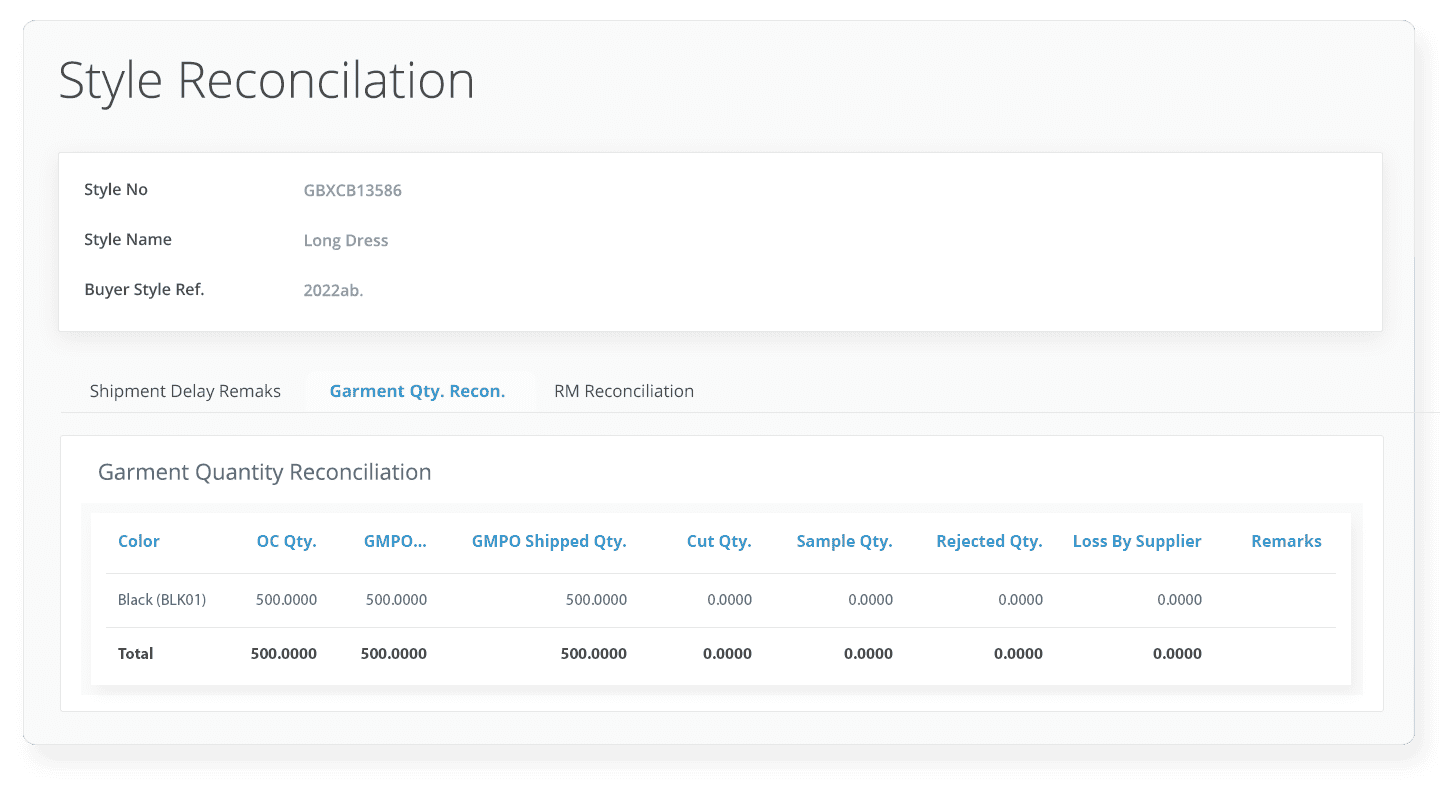The height and width of the screenshot is (792, 1440).
Task: Click the Loss By Supplier column header
Action: tap(1137, 541)
